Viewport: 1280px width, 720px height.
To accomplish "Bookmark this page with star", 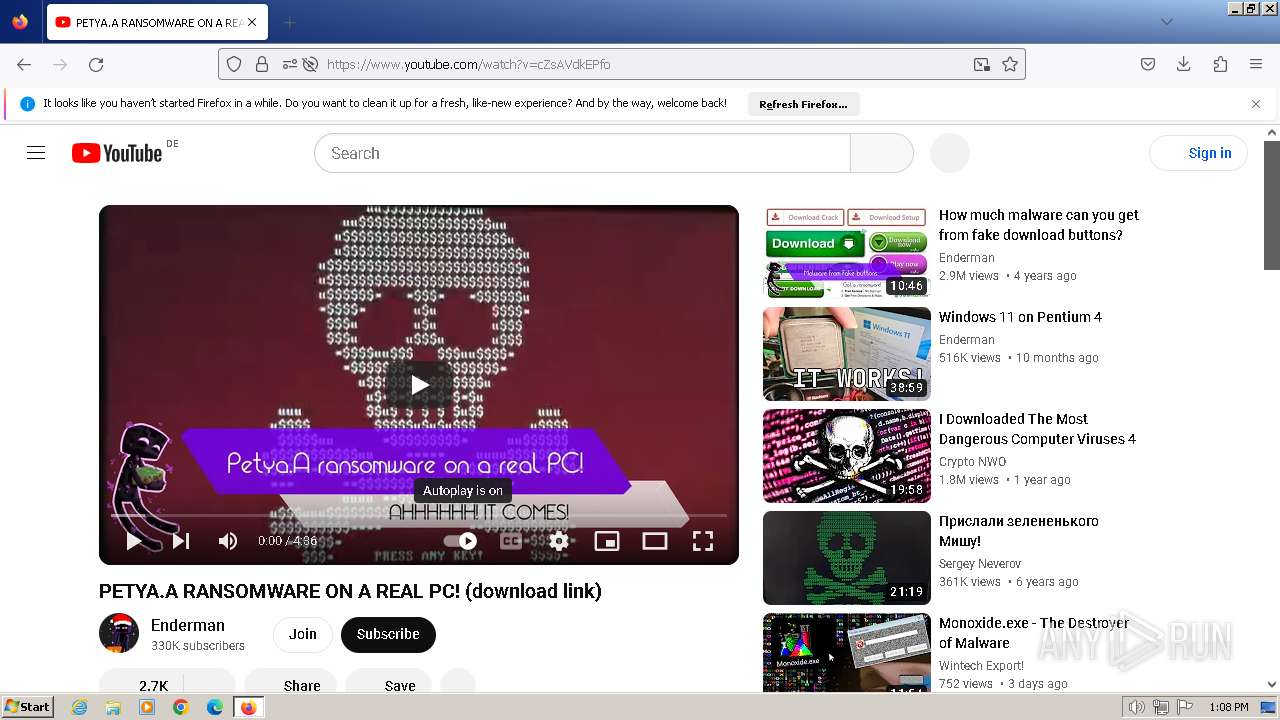I will click(1010, 64).
